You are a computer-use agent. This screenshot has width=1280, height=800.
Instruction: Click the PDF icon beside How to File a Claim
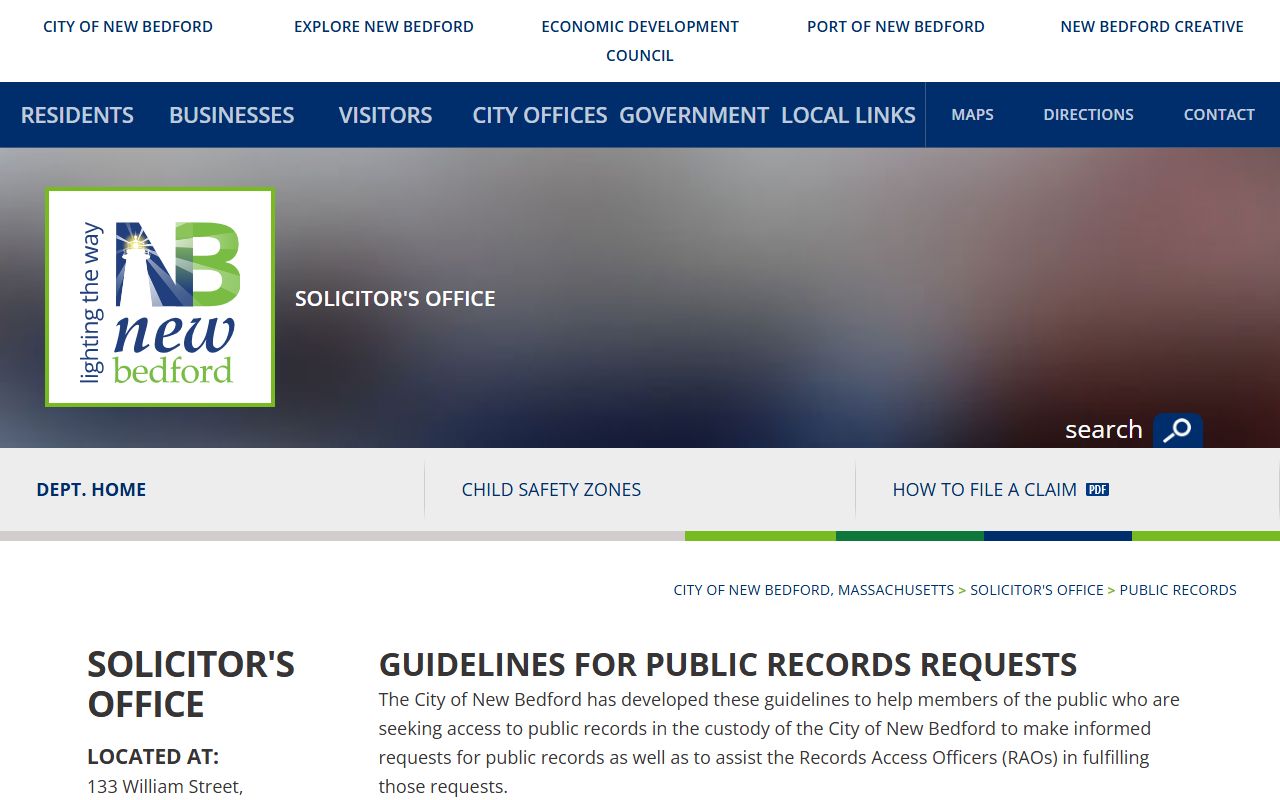1097,489
